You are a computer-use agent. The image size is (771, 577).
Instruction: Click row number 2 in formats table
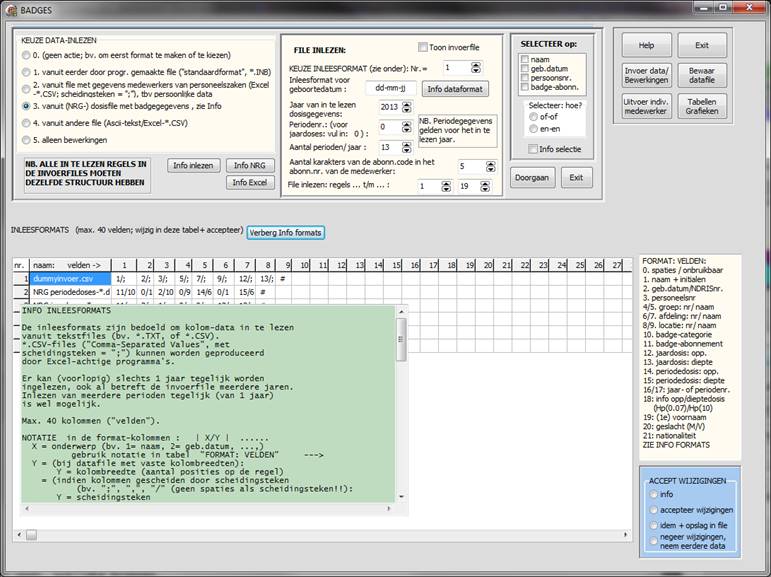[21, 292]
